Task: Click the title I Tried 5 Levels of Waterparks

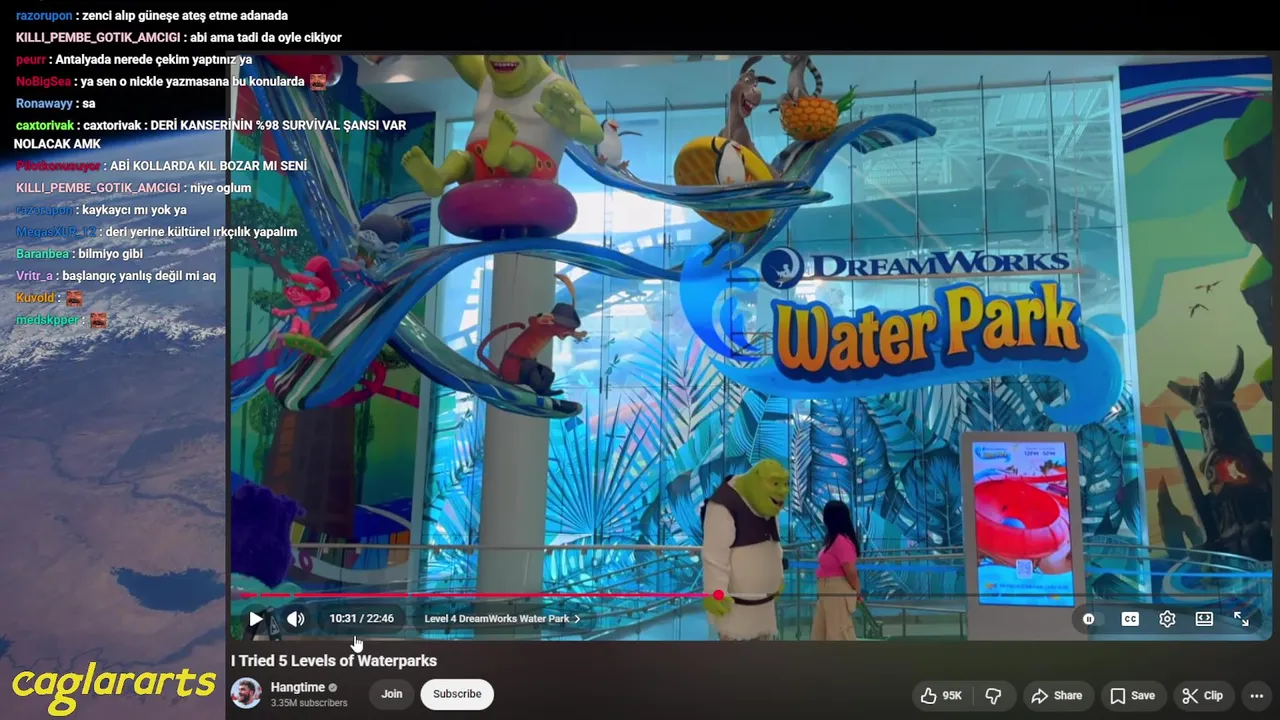Action: tap(334, 661)
